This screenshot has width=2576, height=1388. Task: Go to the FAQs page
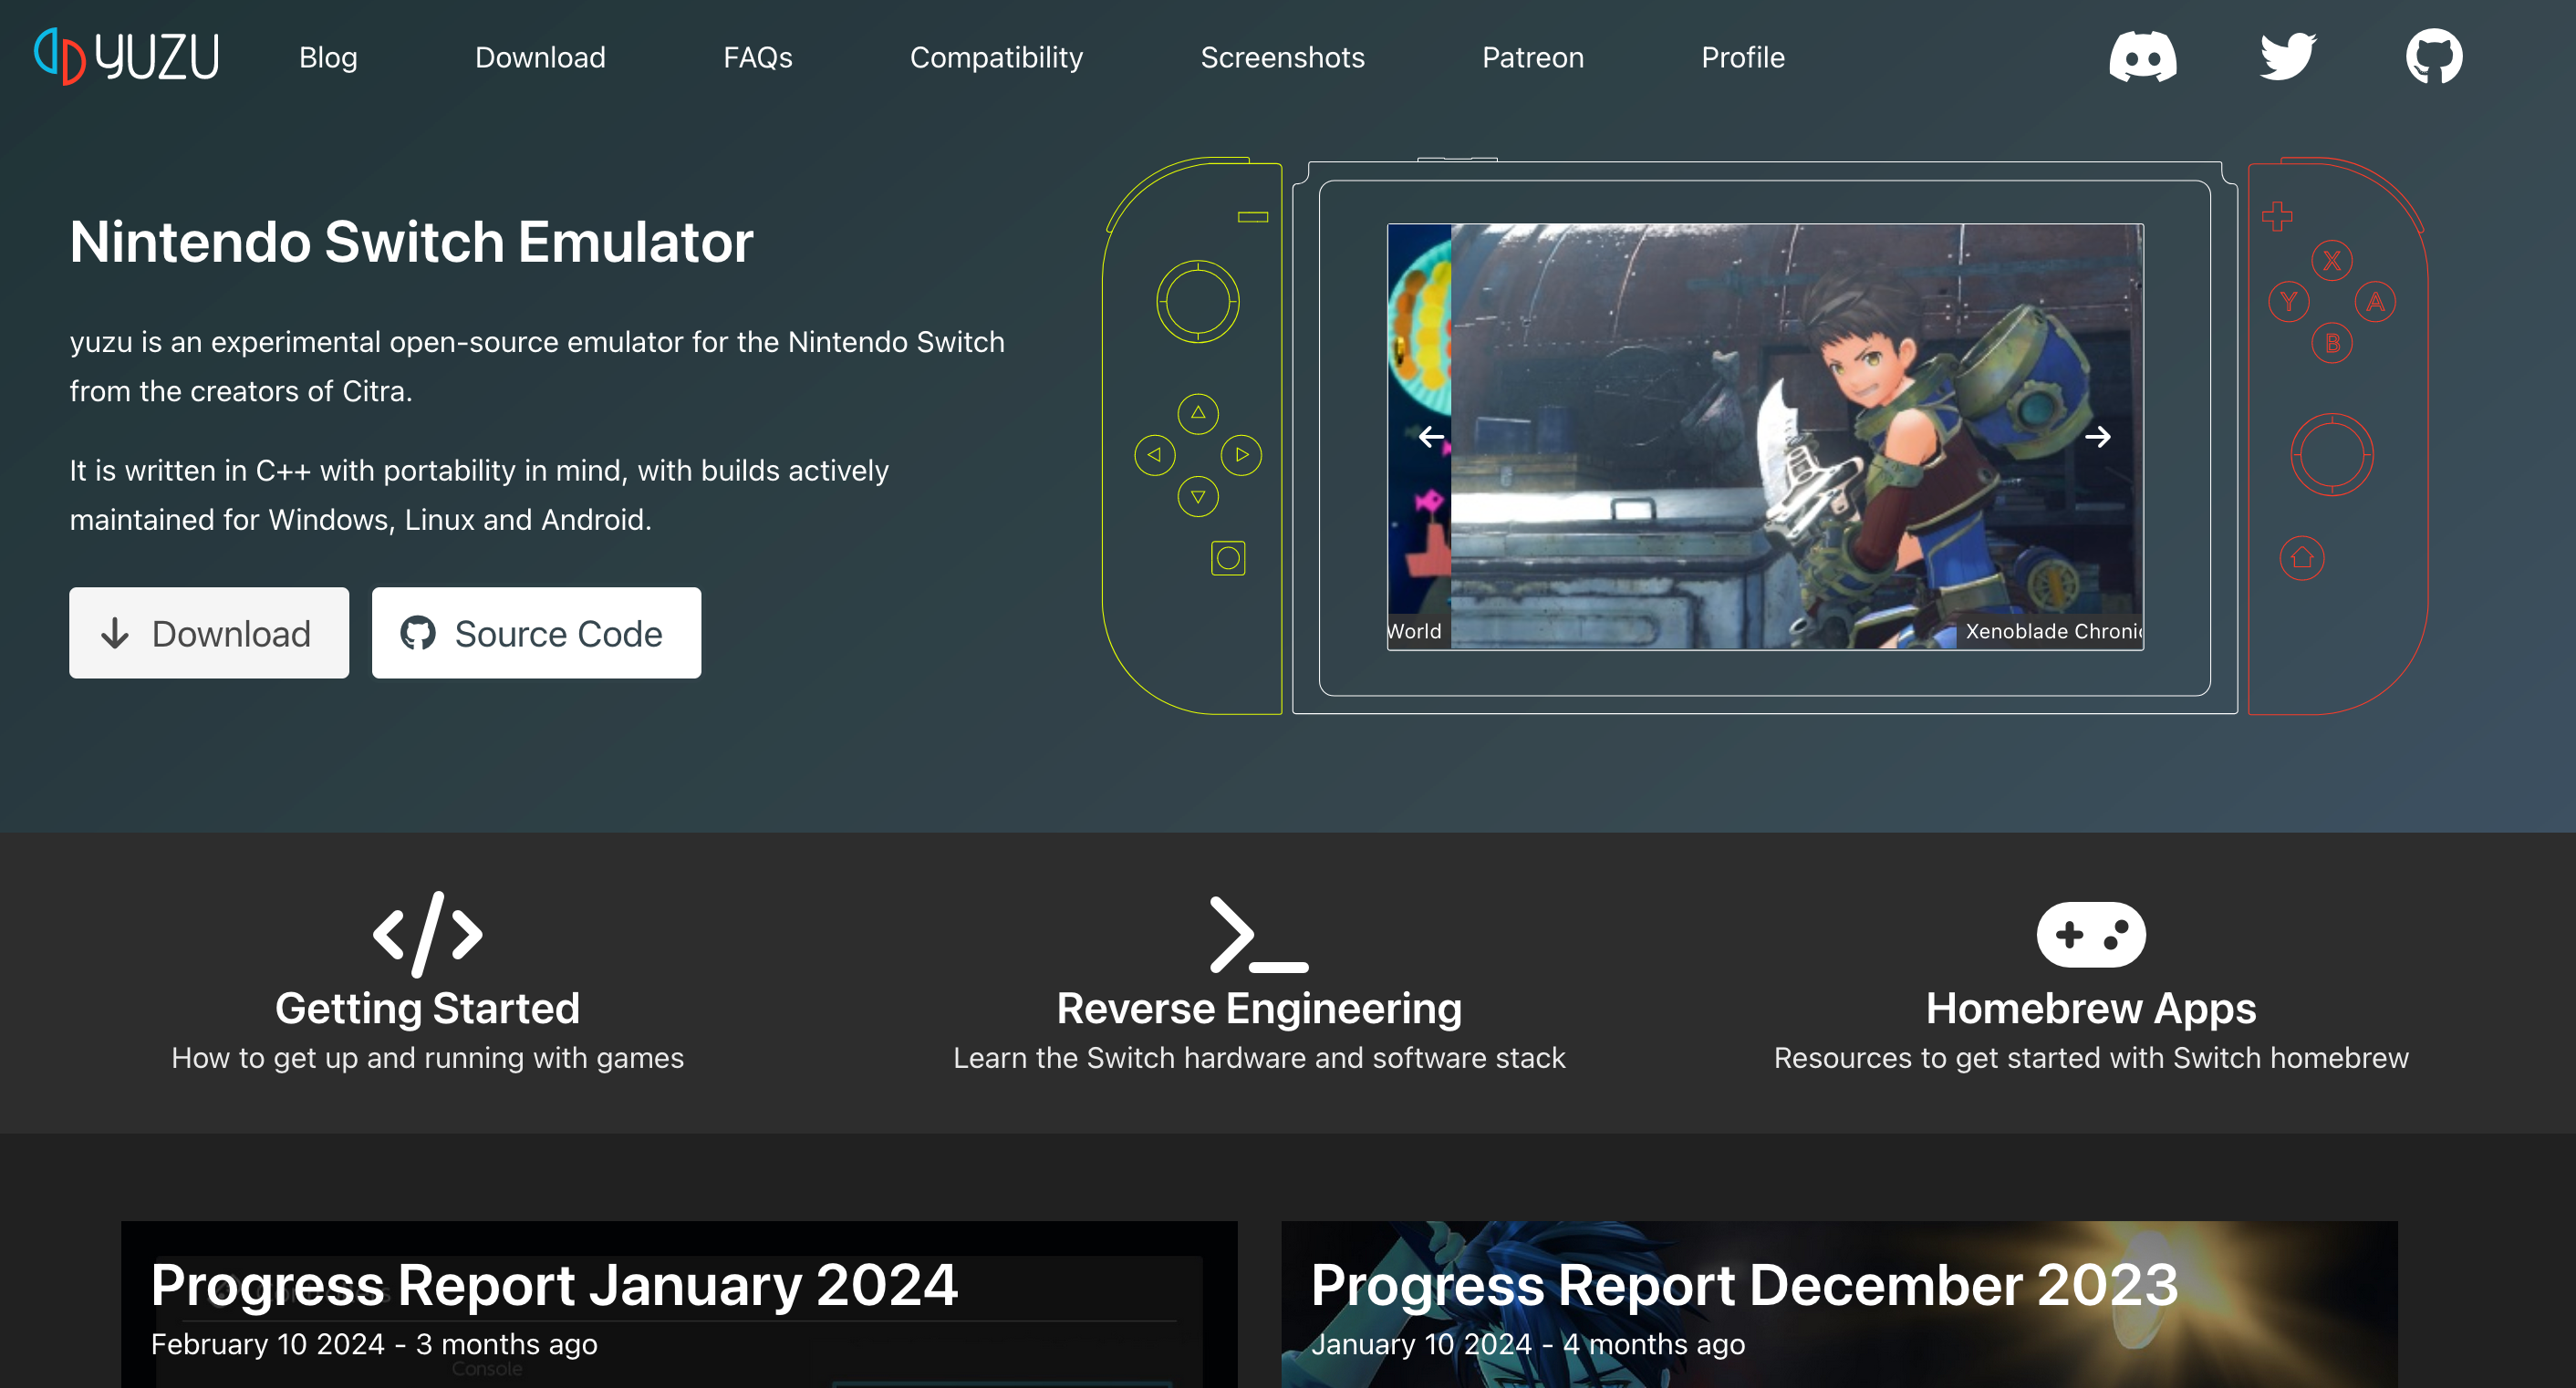pos(757,58)
